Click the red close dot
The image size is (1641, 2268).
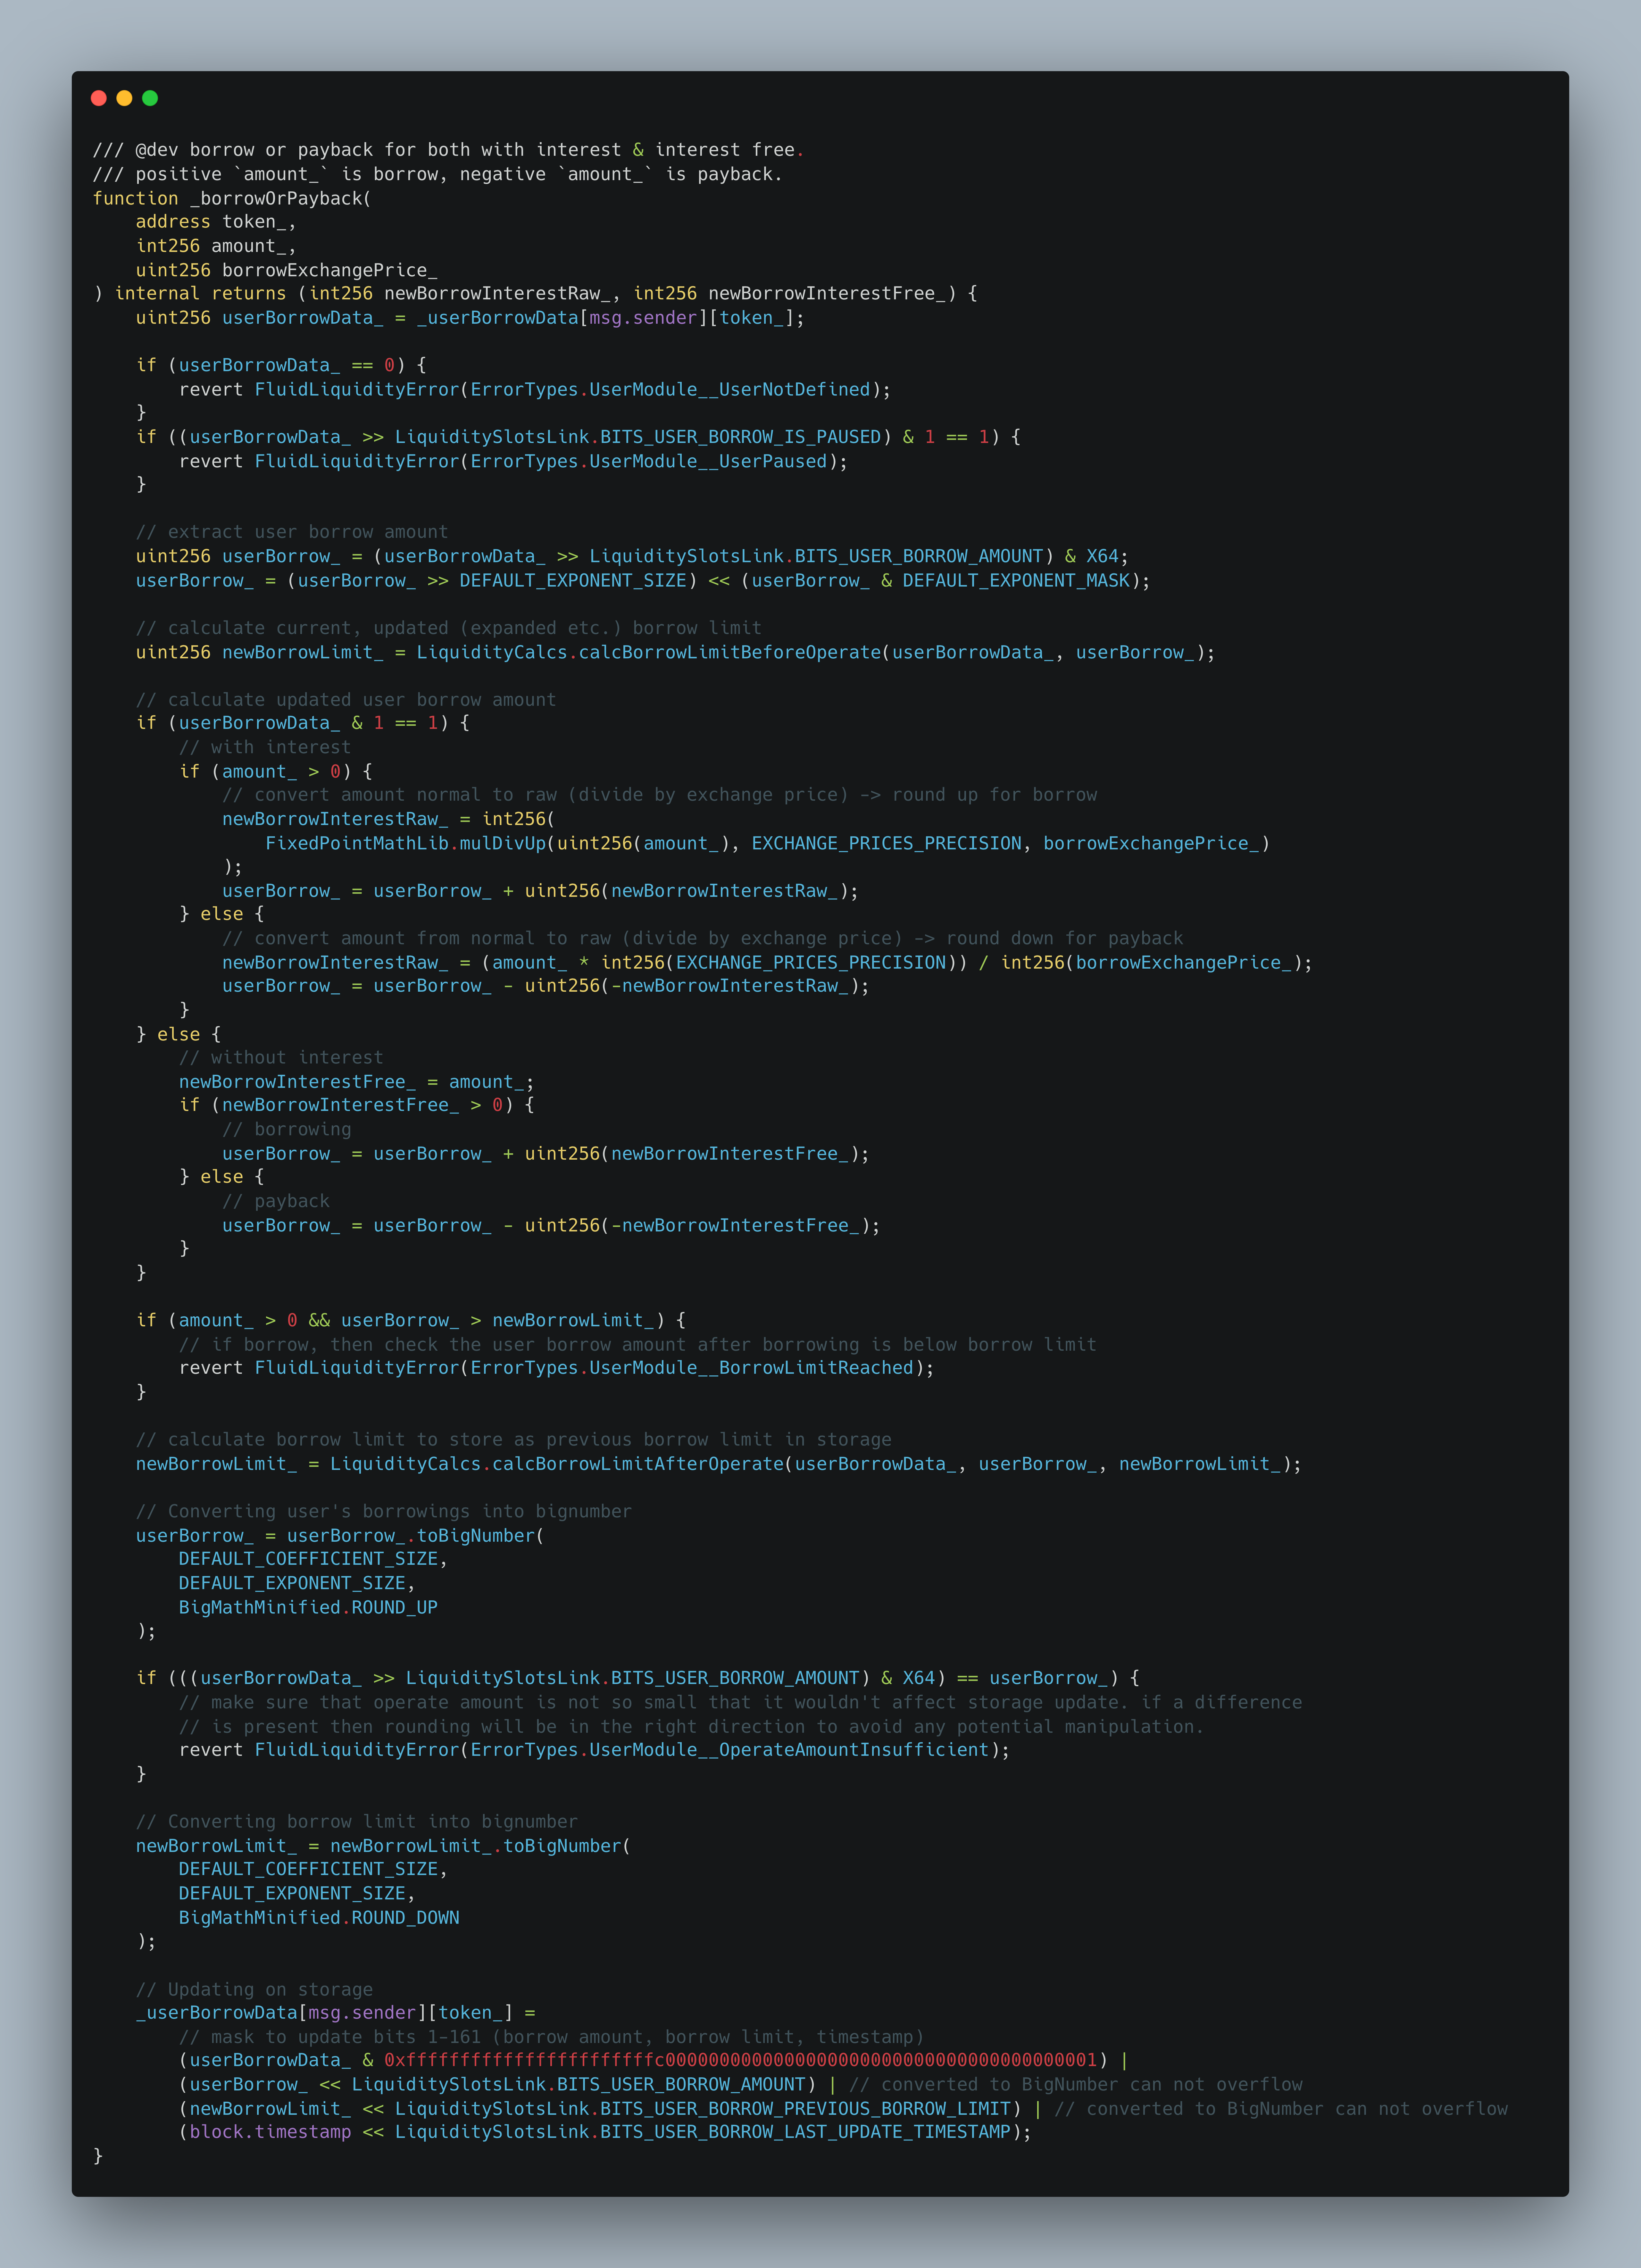pos(98,98)
